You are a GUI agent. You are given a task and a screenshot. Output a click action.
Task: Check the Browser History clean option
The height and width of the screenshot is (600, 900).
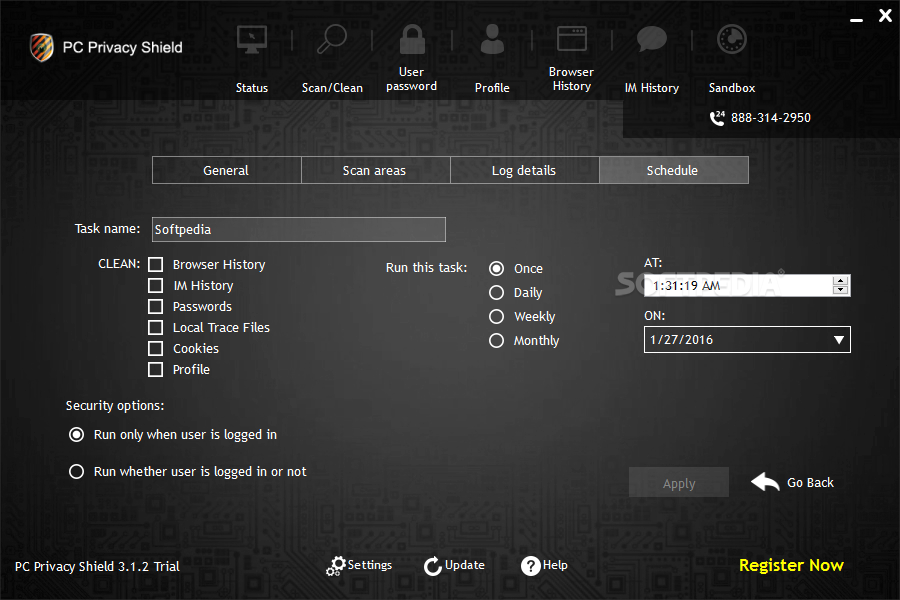tap(156, 265)
